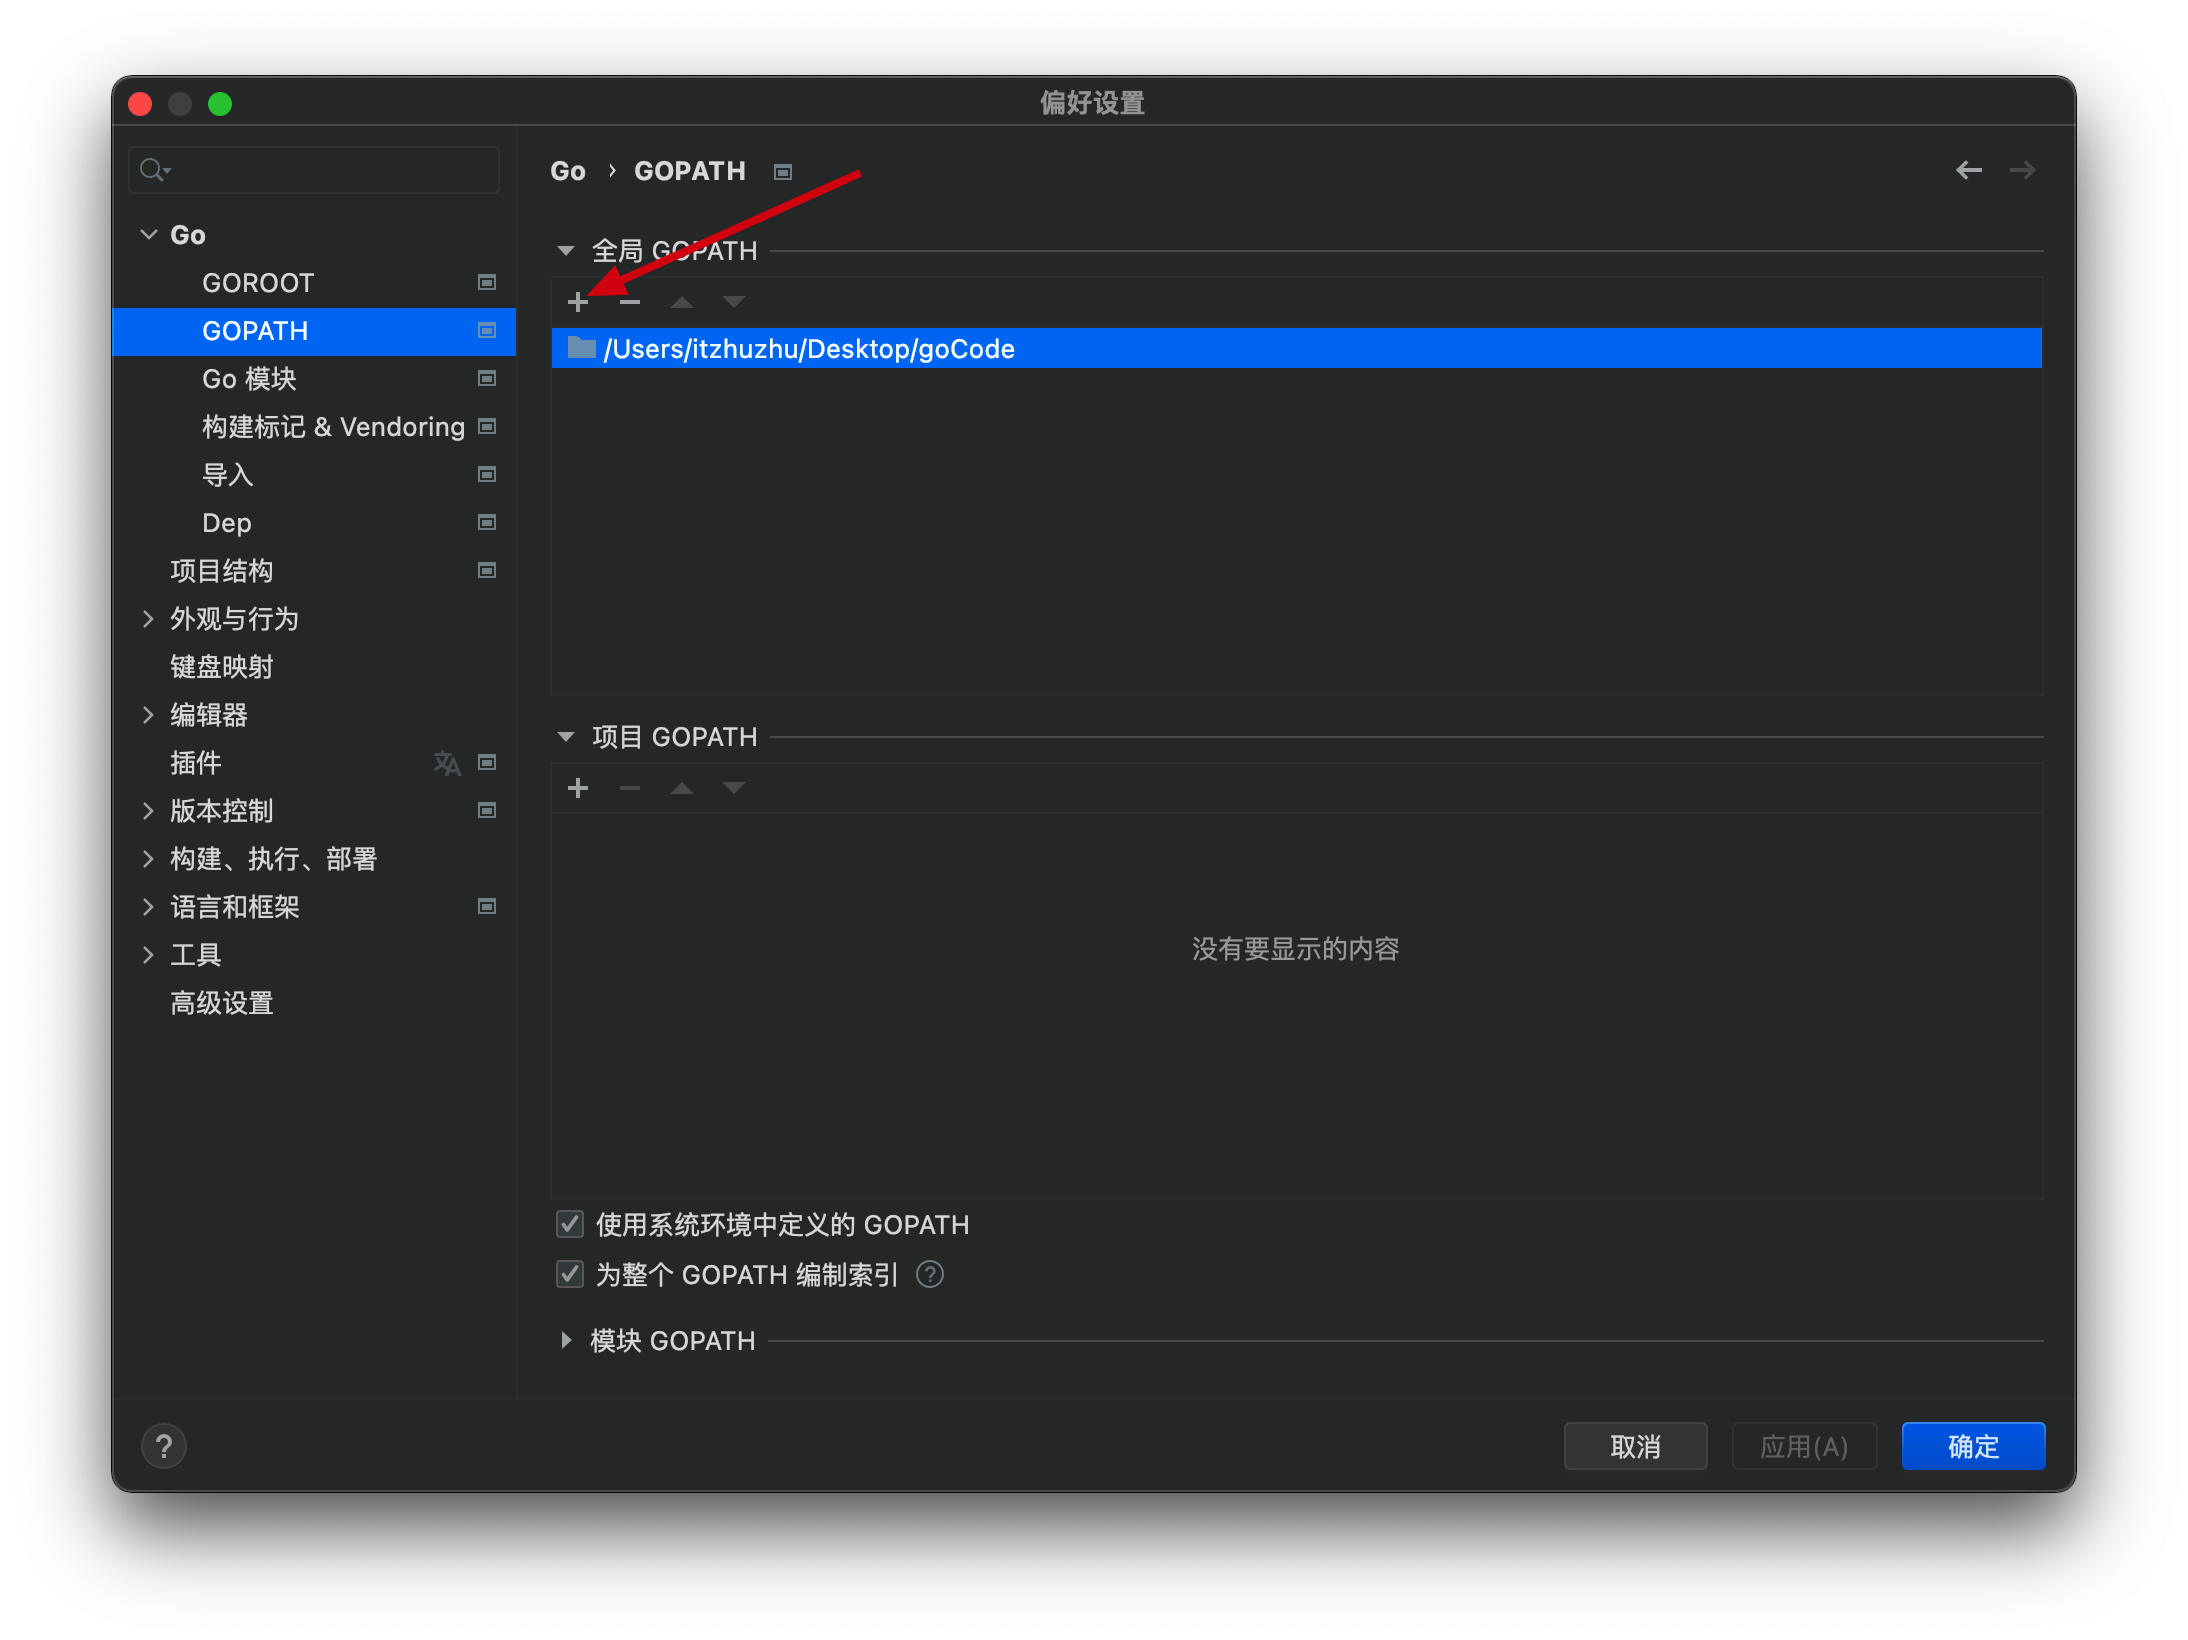Screen dimensions: 2188x1640
Task: Click the move down arrow in 全局 GOPATH
Action: click(730, 301)
